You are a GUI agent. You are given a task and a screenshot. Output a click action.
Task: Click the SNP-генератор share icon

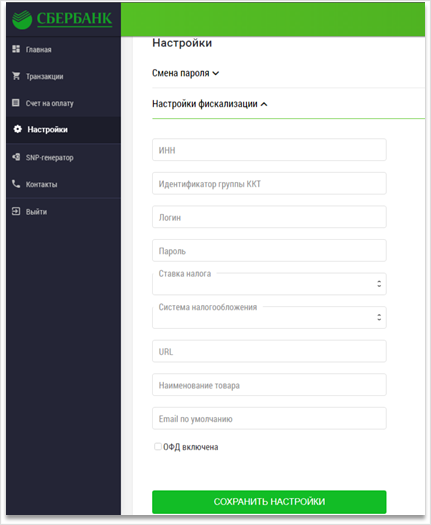16,157
